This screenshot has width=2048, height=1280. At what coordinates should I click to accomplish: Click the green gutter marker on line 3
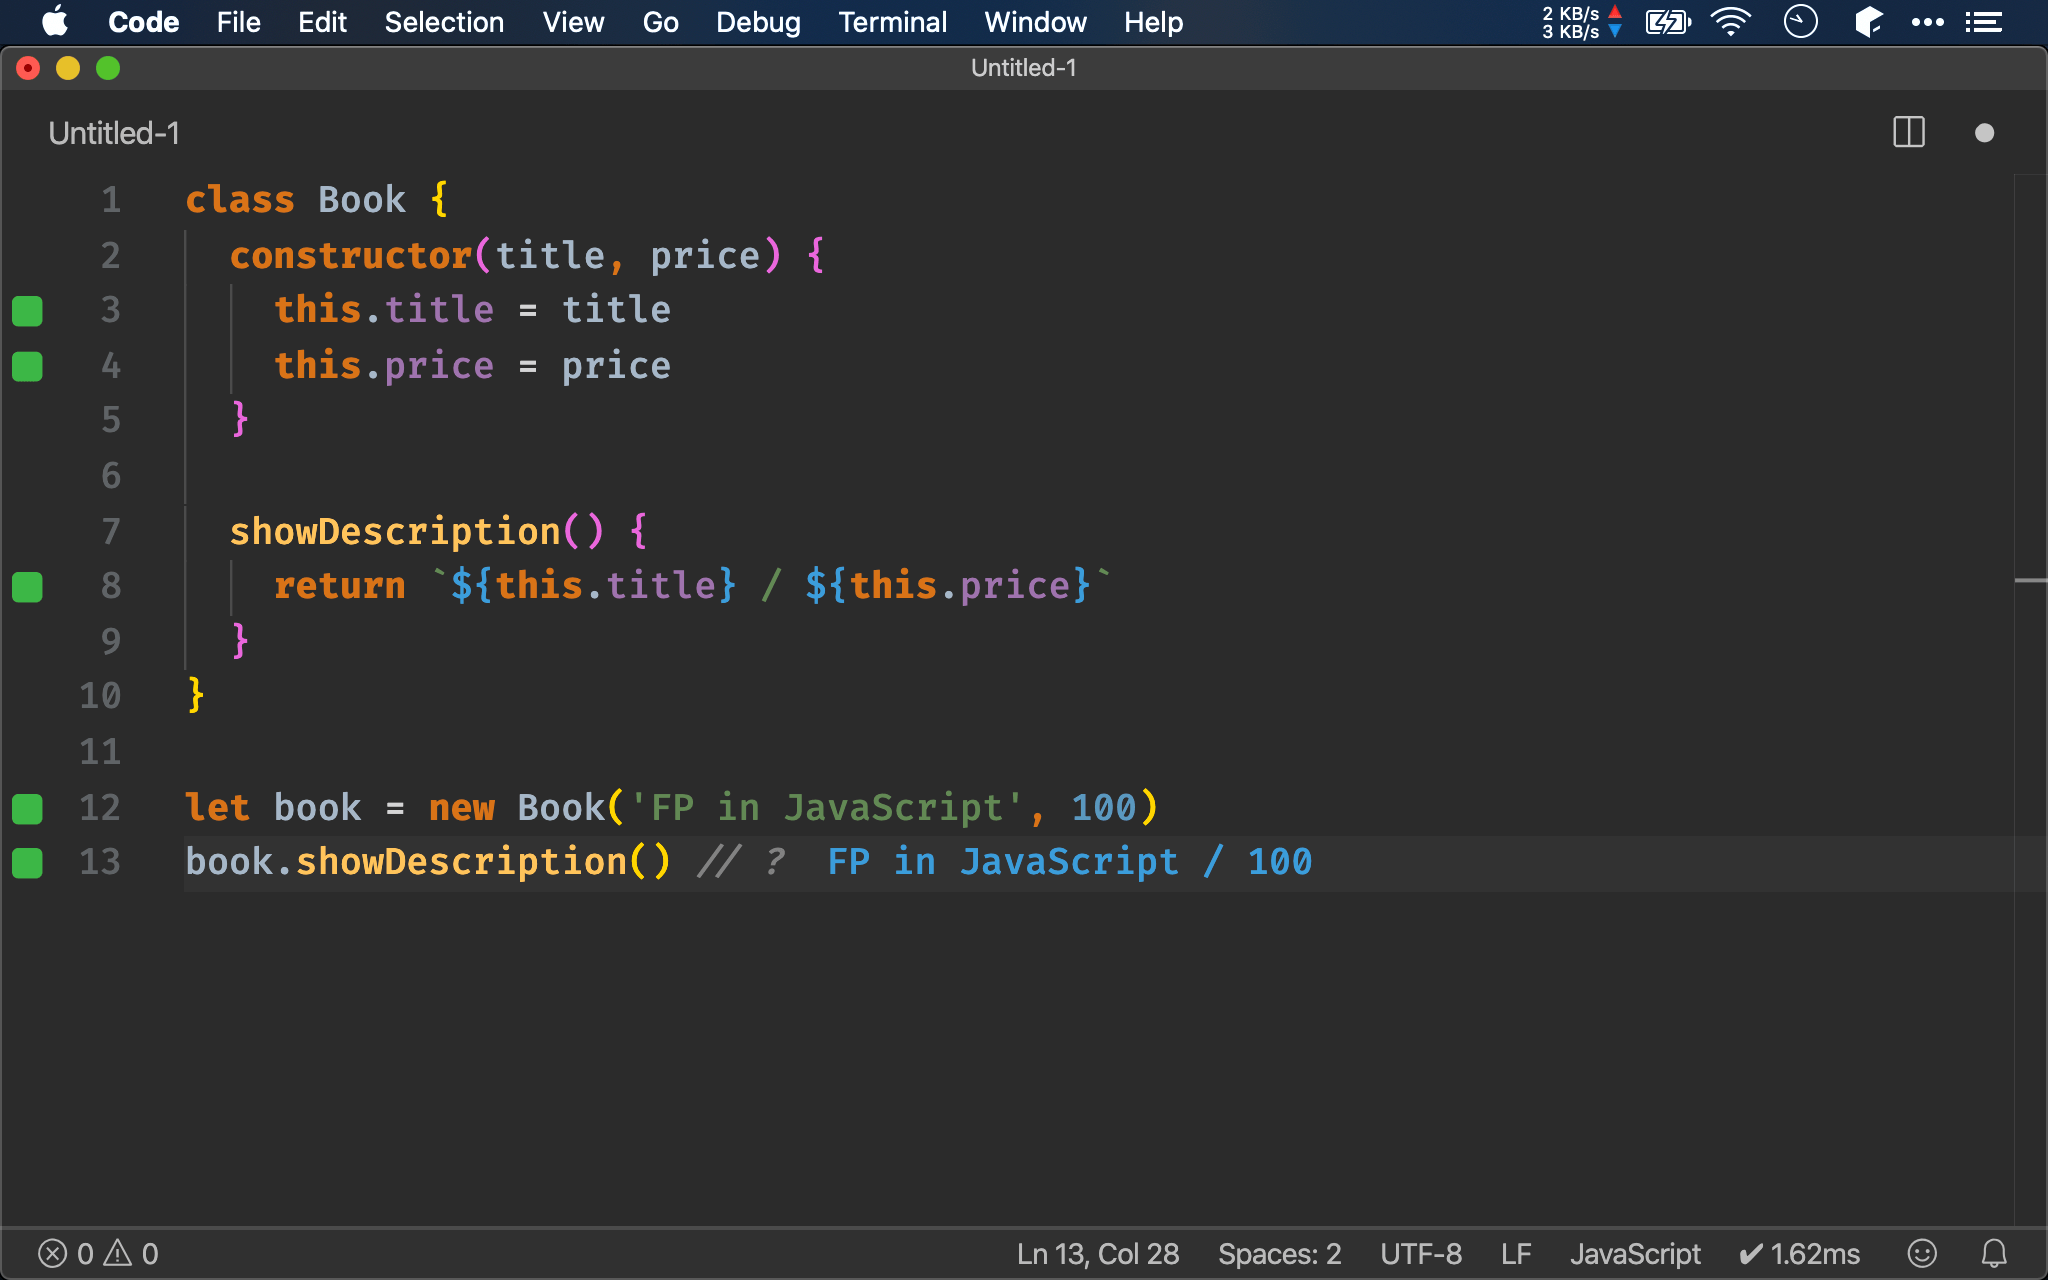click(27, 311)
